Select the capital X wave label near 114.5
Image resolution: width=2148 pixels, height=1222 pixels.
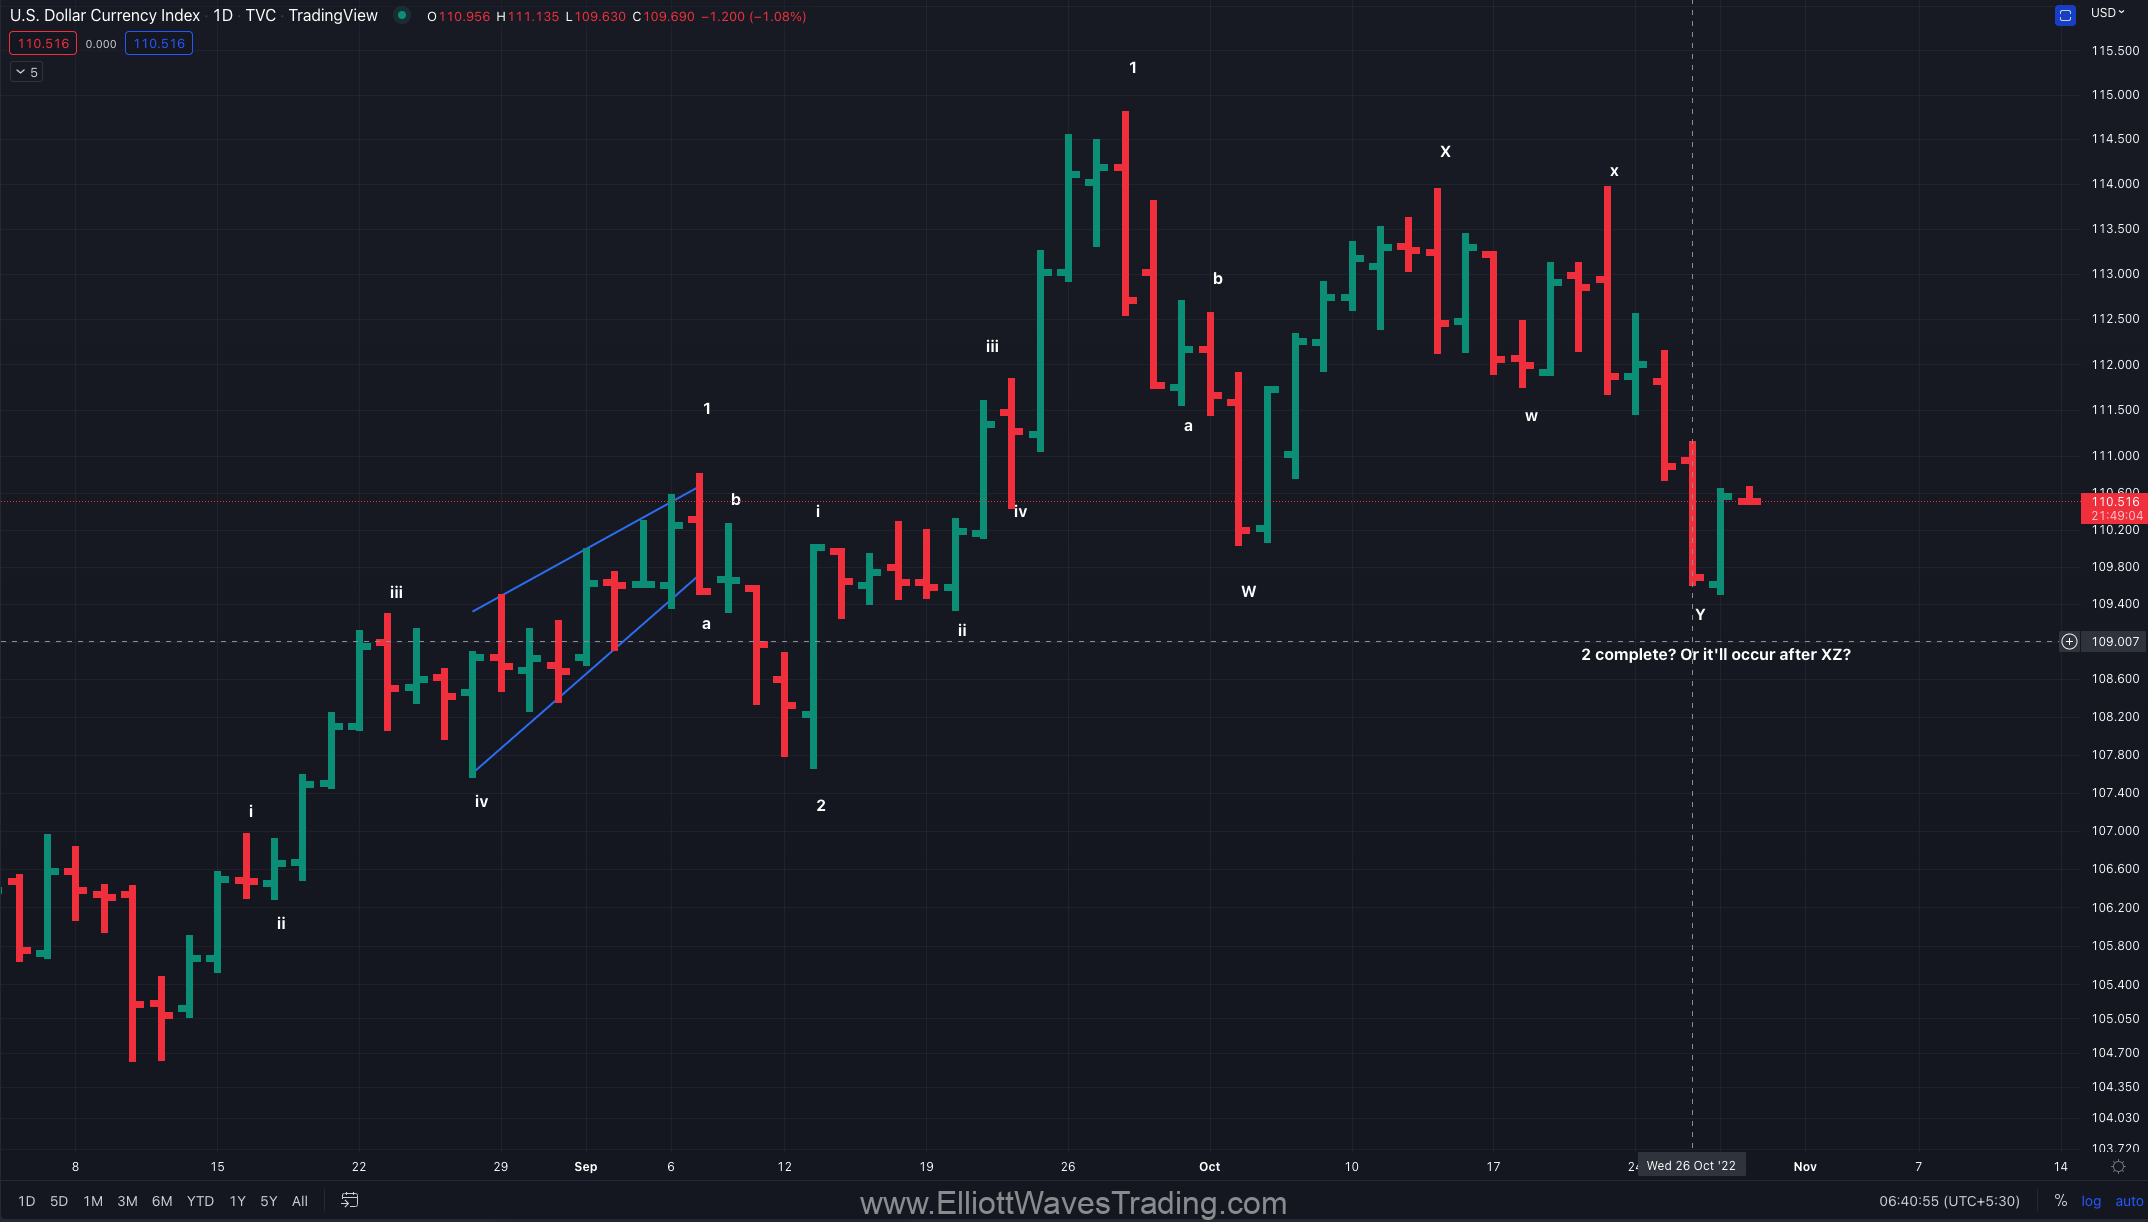coord(1445,152)
